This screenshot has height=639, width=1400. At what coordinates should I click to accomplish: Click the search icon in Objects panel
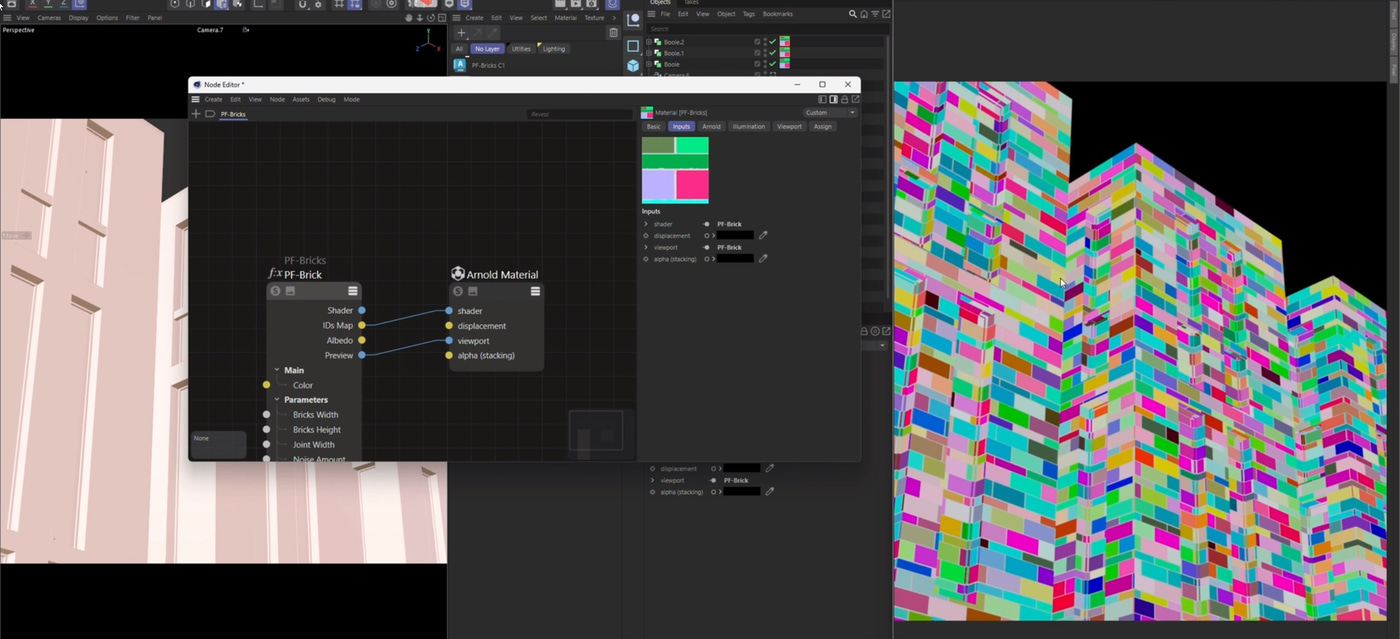pyautogui.click(x=852, y=14)
